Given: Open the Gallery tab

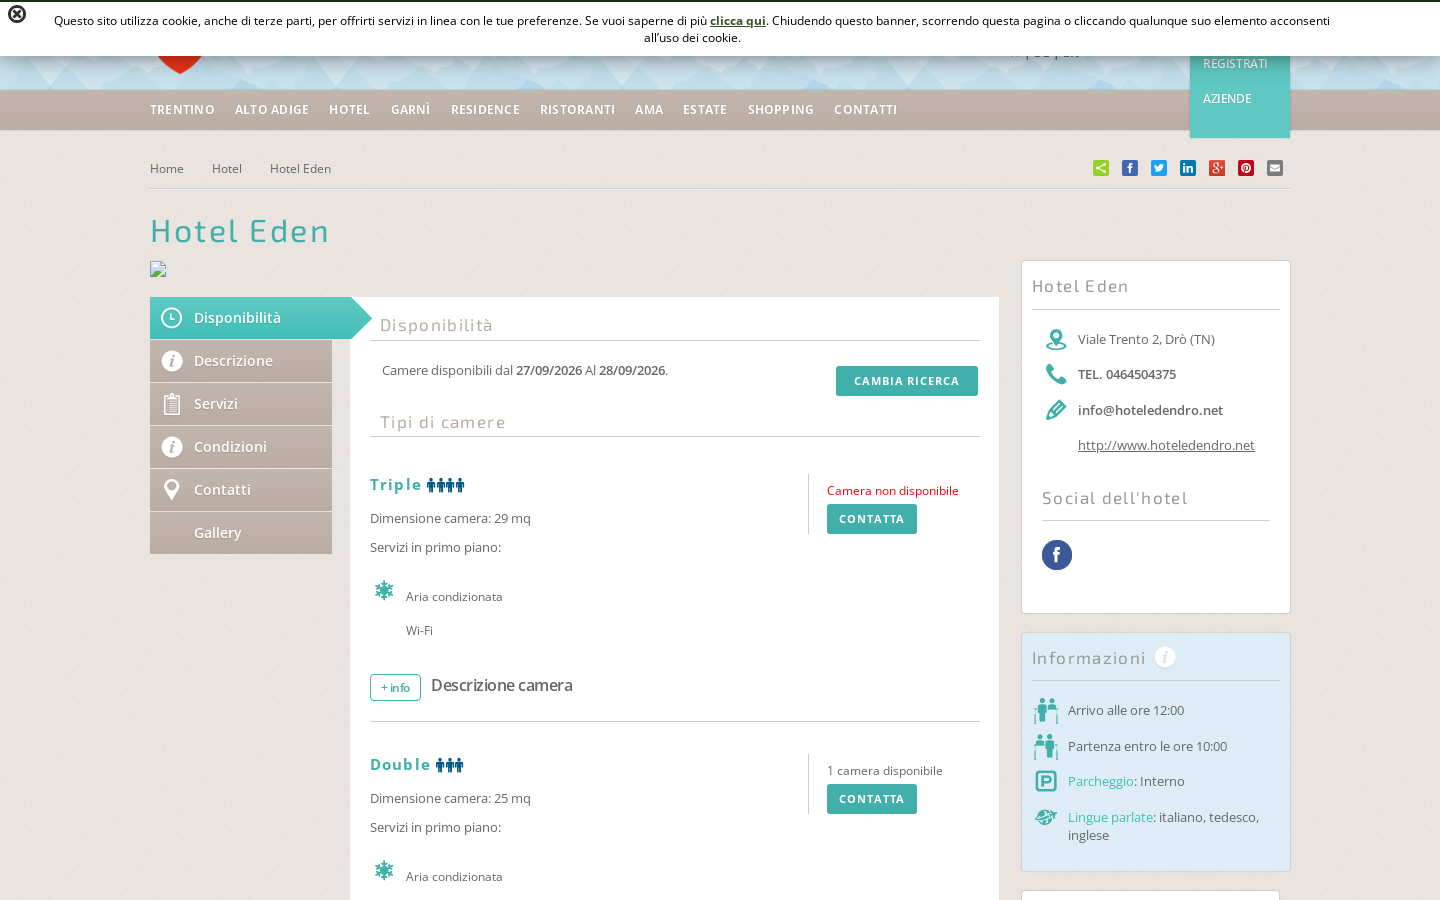Looking at the screenshot, I should point(241,533).
